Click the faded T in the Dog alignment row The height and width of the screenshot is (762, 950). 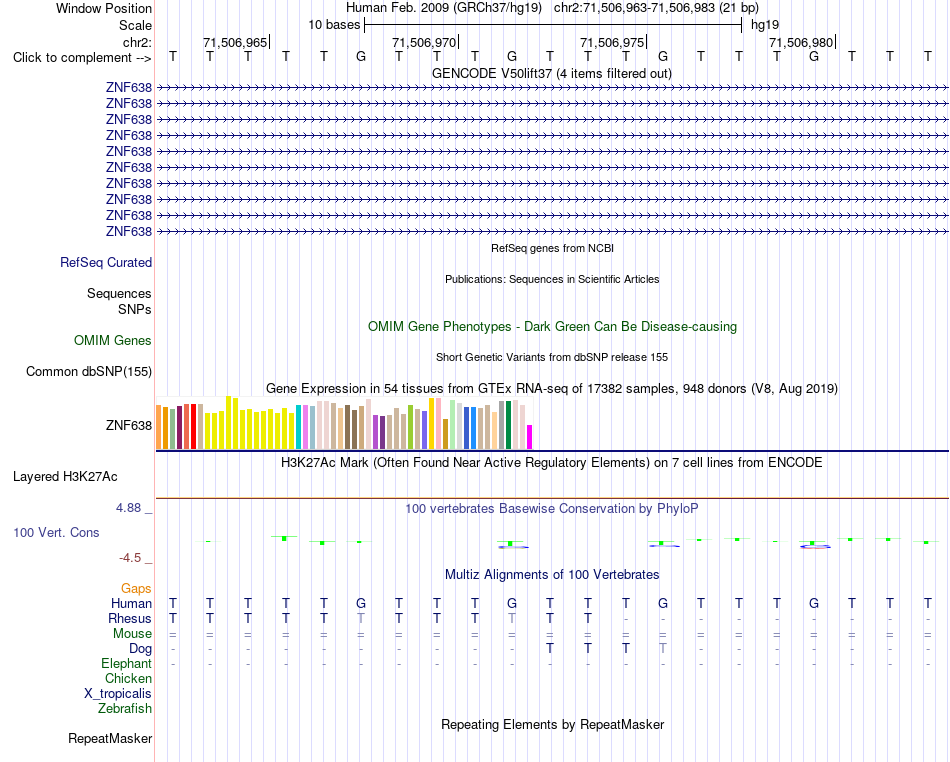[x=663, y=648]
